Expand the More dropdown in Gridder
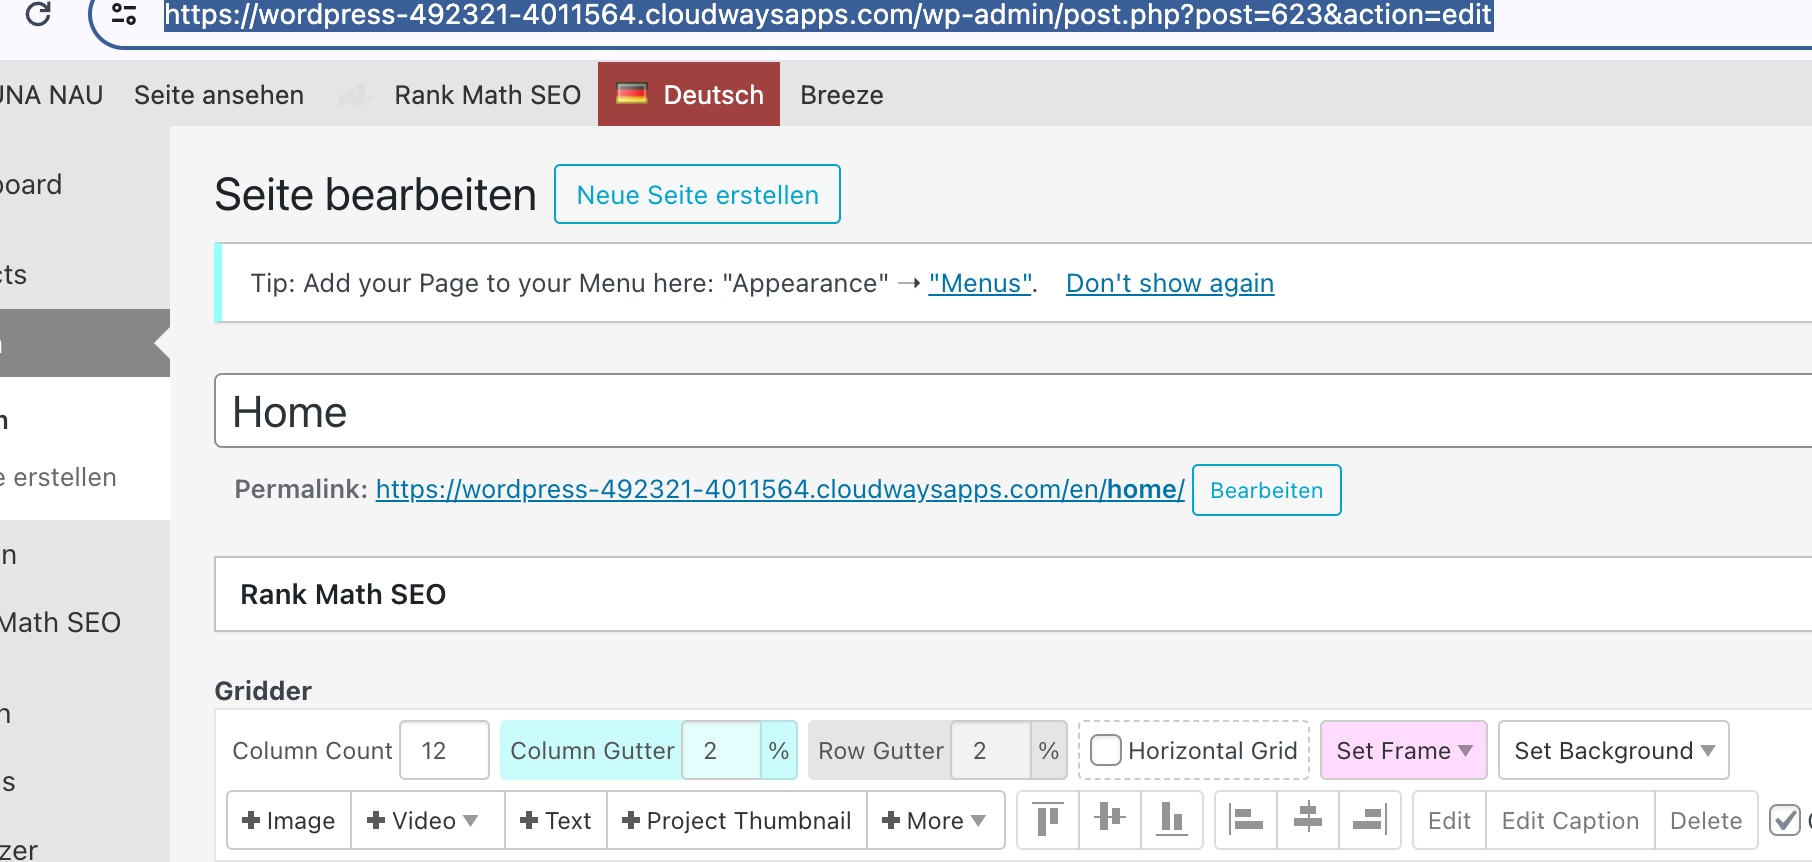This screenshot has width=1812, height=862. (x=935, y=820)
